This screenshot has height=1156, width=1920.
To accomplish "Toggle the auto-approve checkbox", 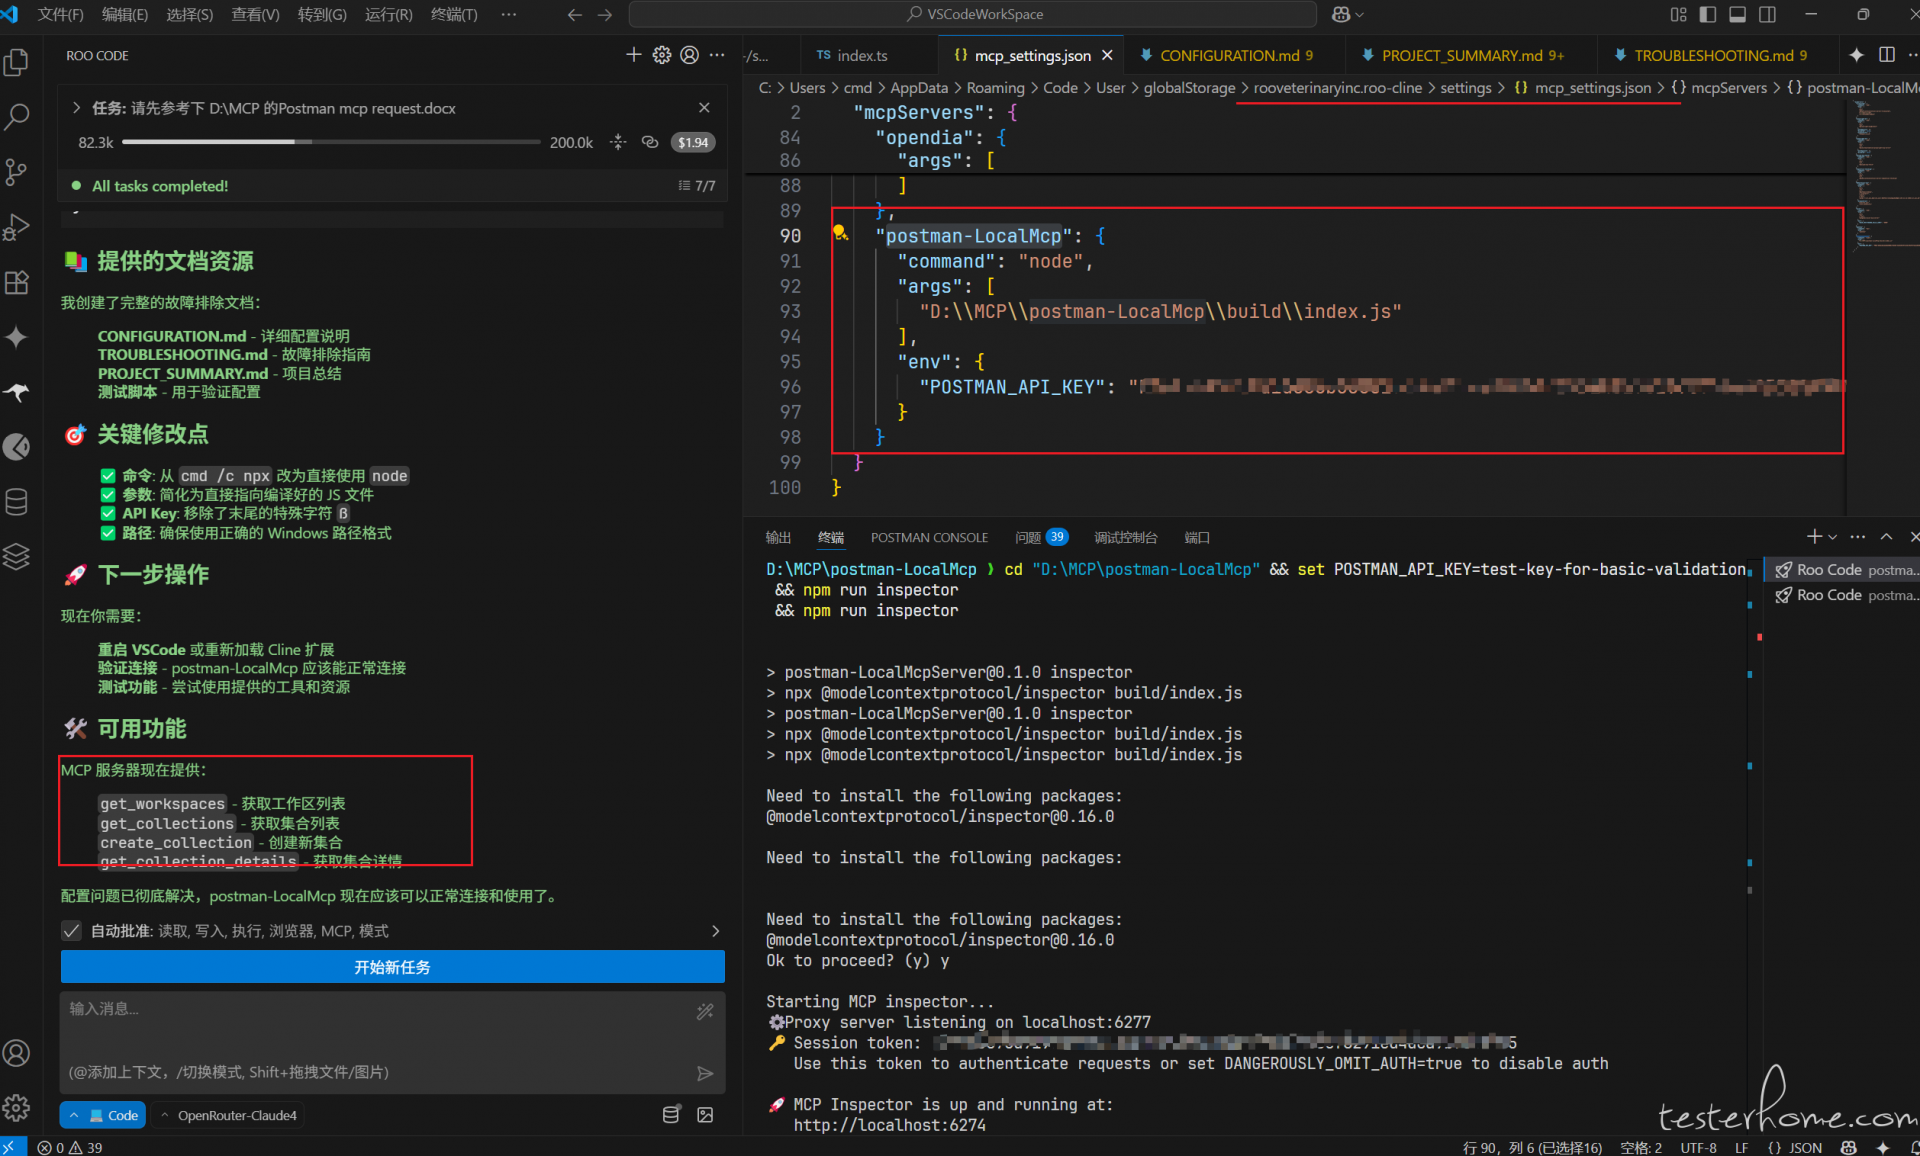I will click(71, 931).
